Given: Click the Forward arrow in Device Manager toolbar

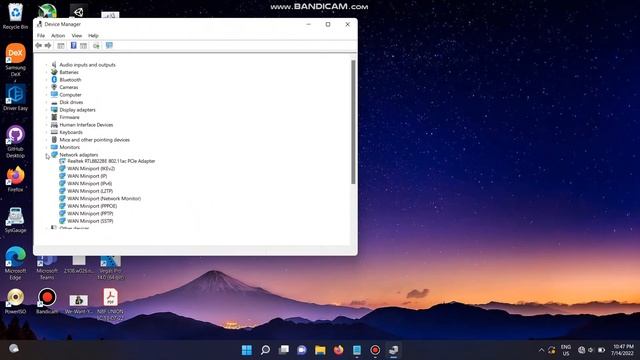Looking at the screenshot, I should (48, 46).
